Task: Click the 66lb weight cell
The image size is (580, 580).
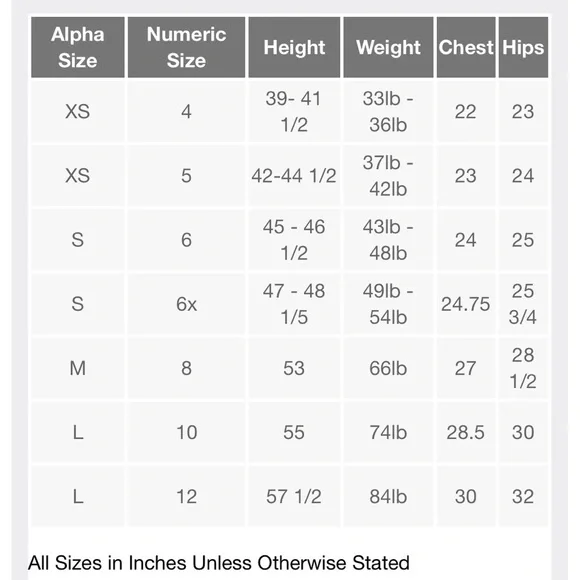Action: 388,368
